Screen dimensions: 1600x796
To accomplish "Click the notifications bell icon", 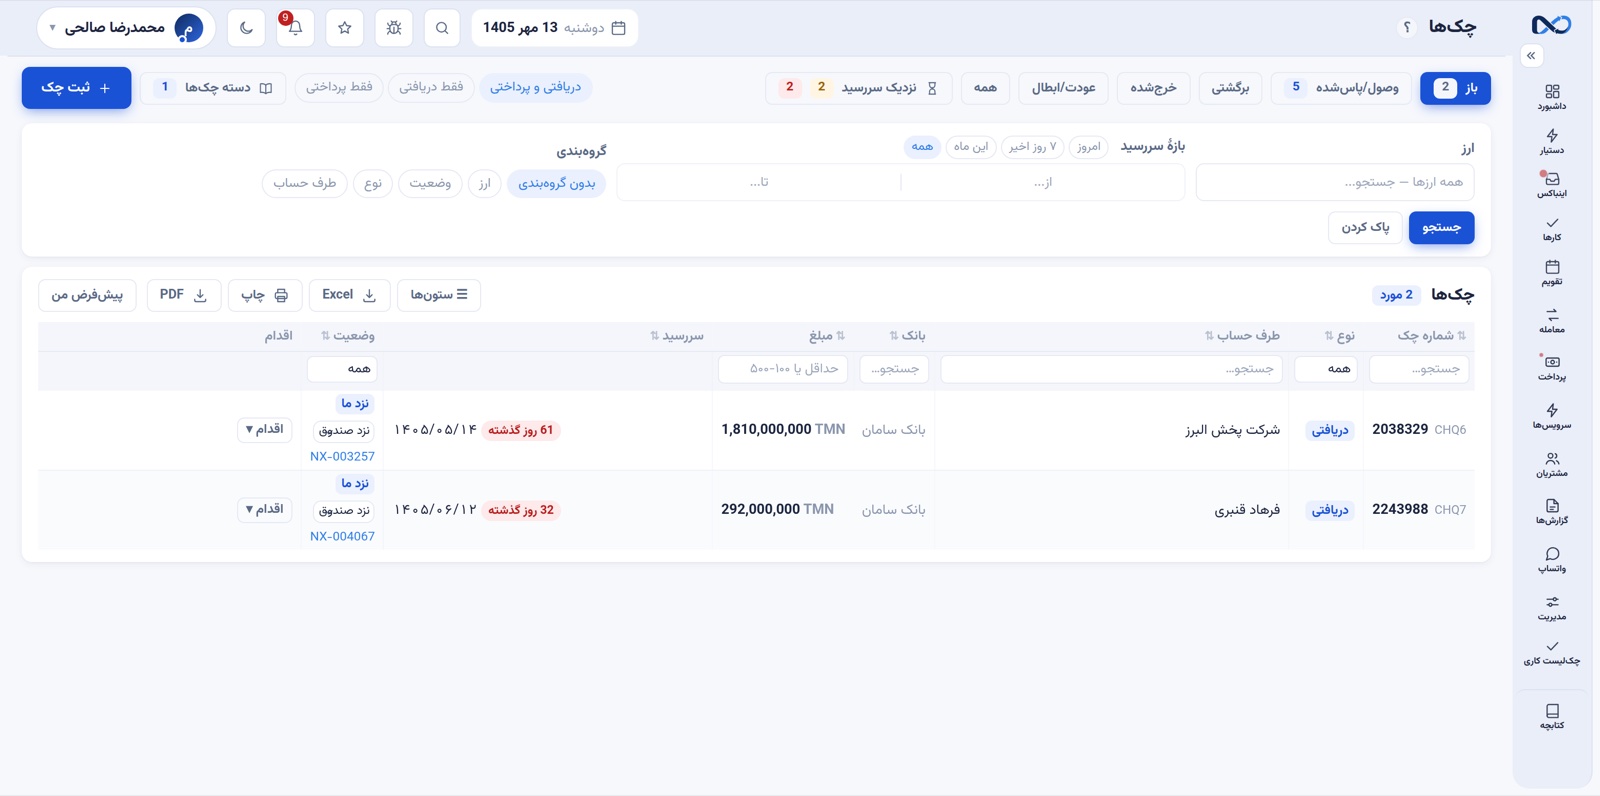I will [295, 28].
